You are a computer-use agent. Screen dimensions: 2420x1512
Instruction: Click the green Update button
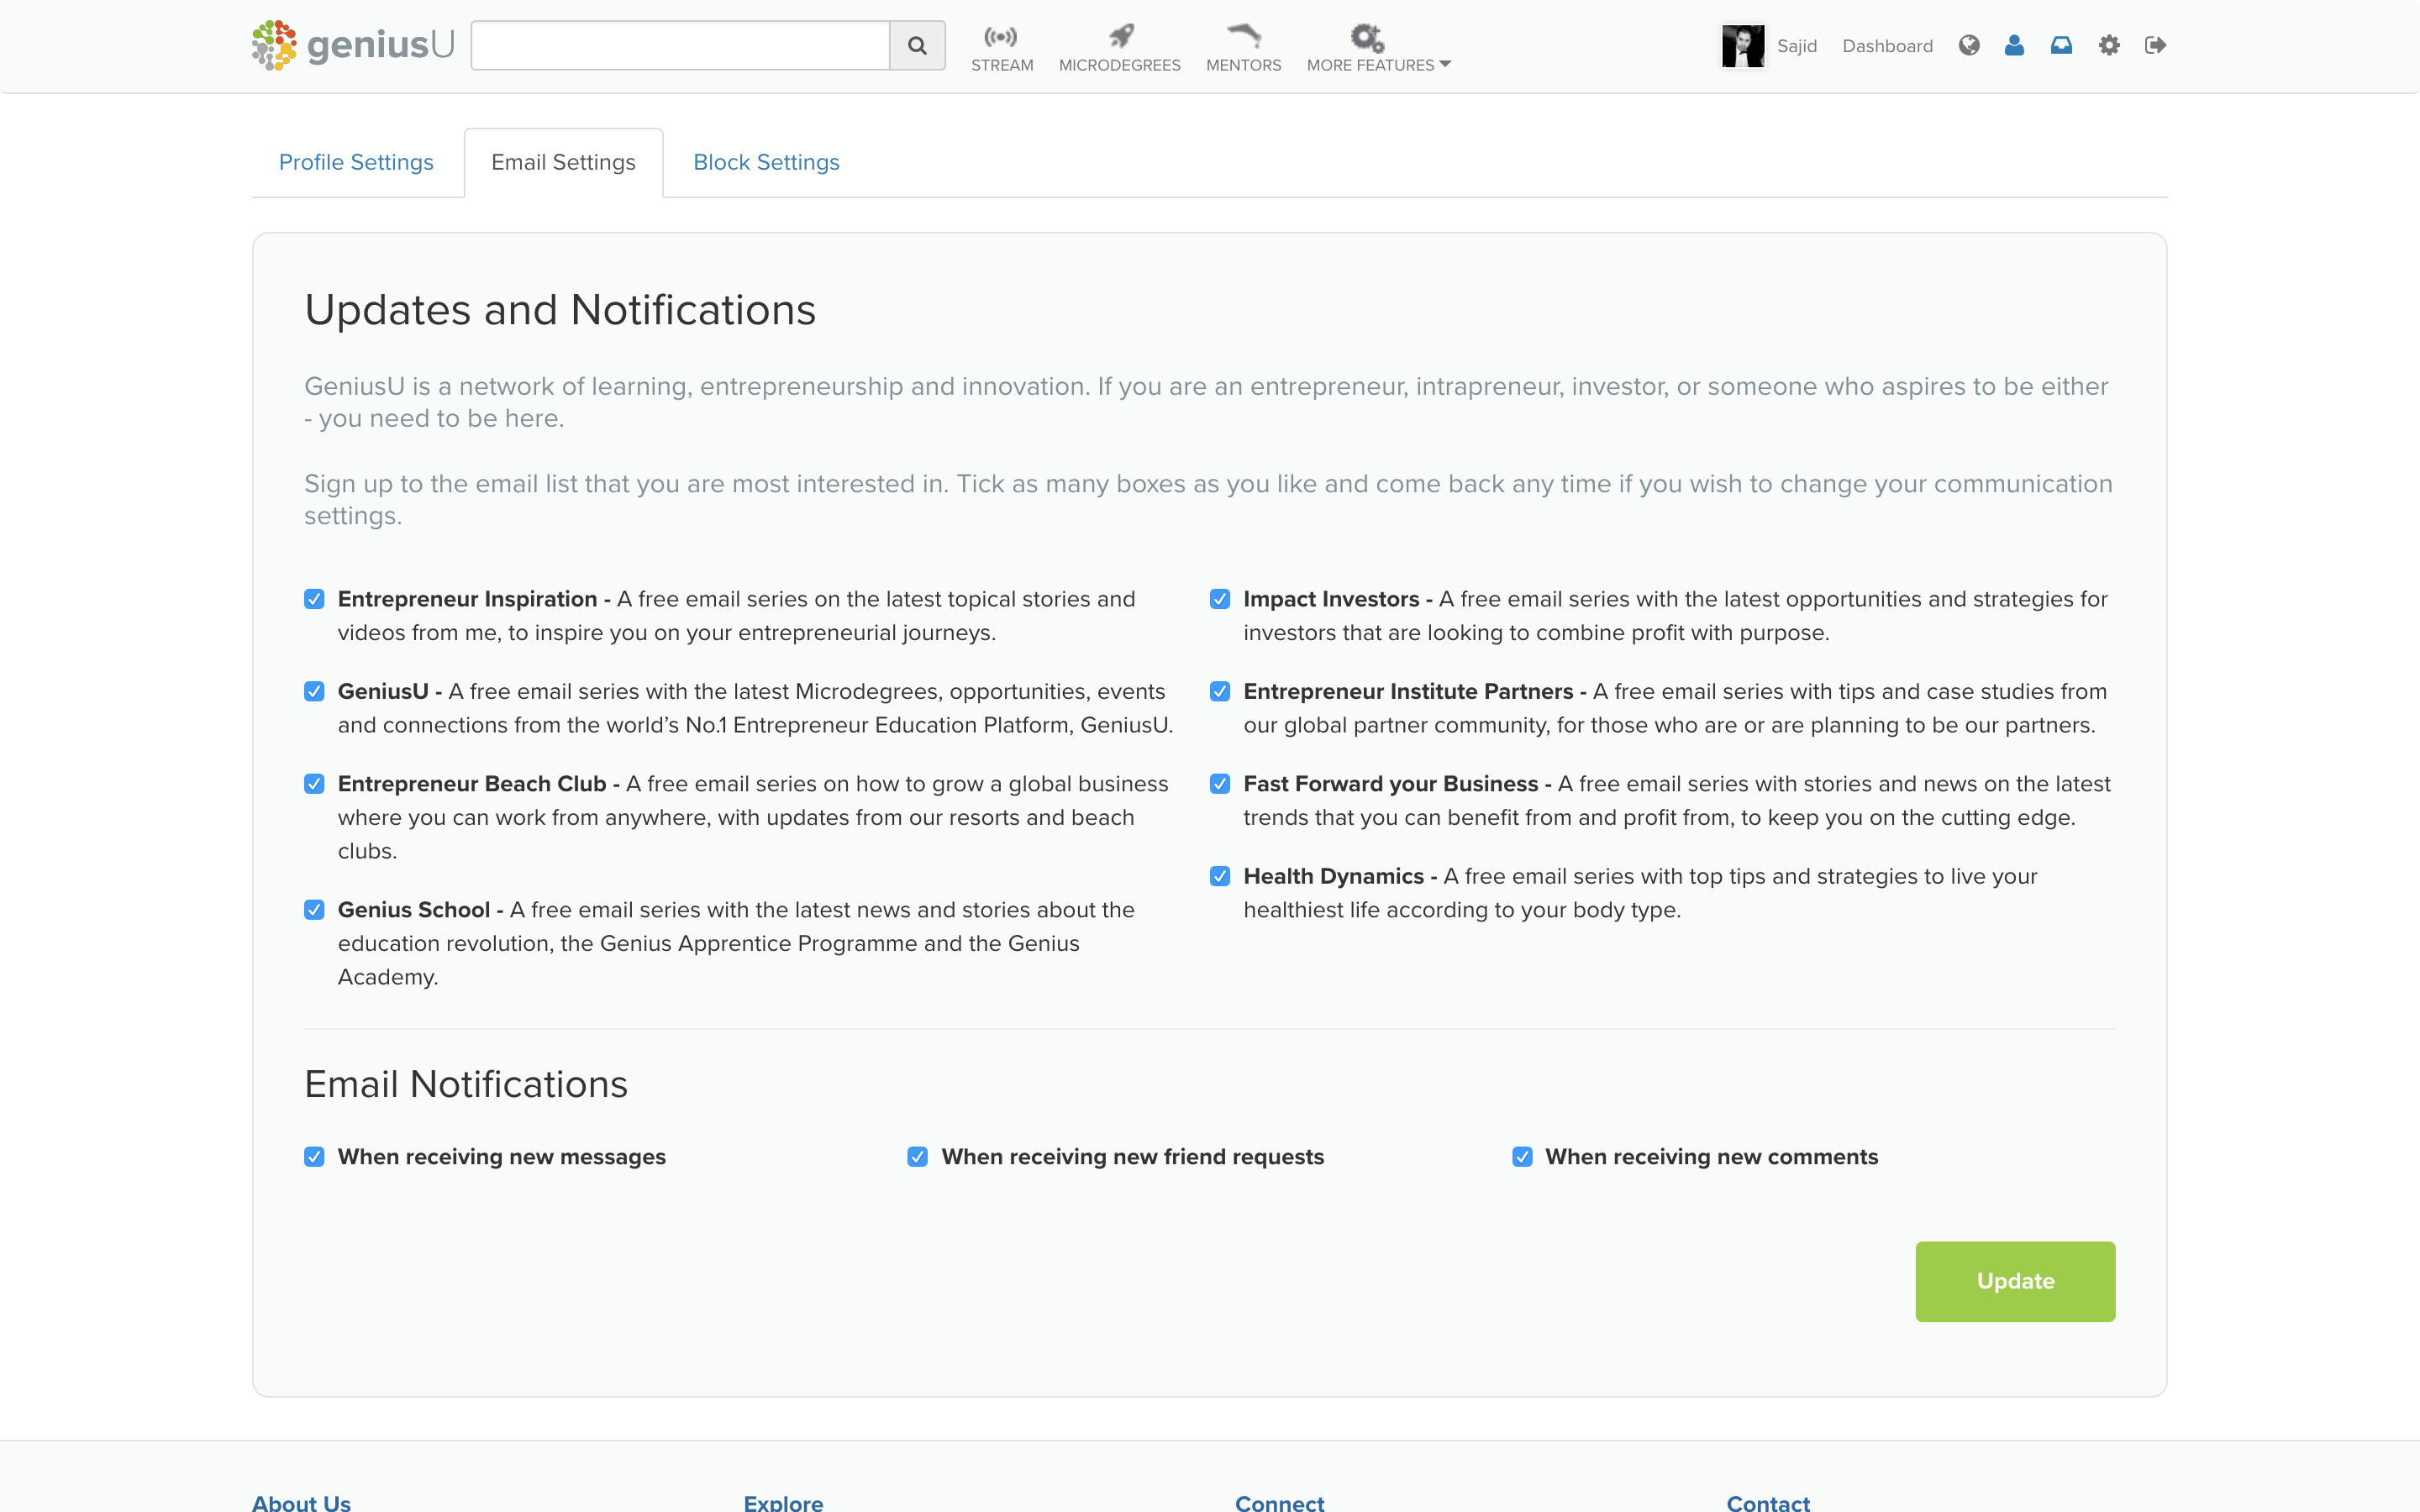pyautogui.click(x=2015, y=1281)
